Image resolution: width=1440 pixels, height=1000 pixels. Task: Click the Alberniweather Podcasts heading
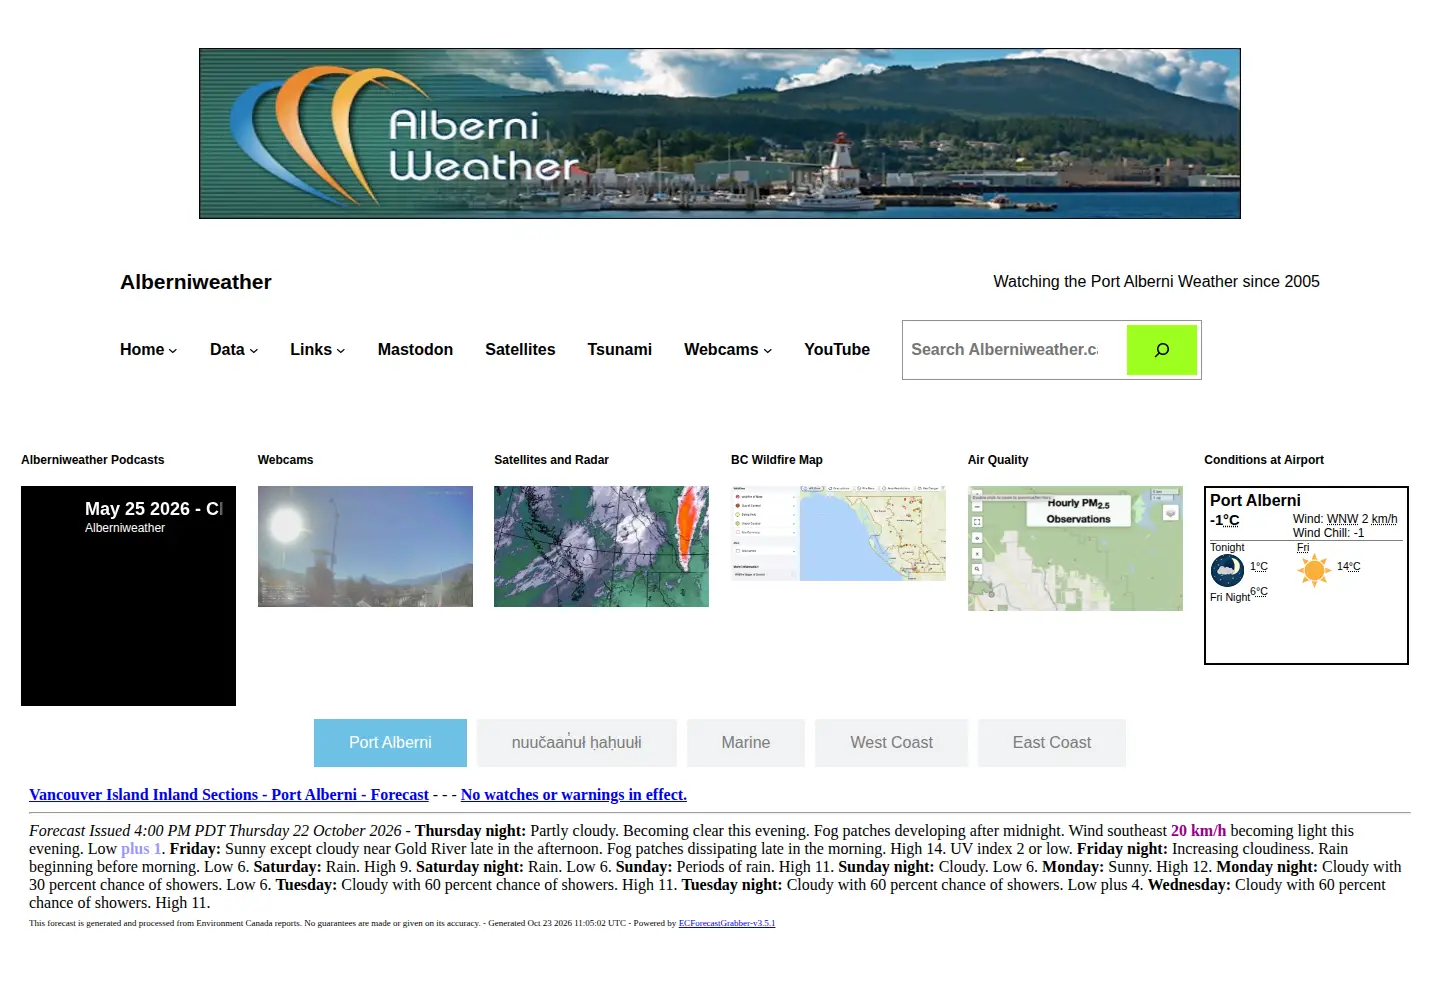coord(93,460)
